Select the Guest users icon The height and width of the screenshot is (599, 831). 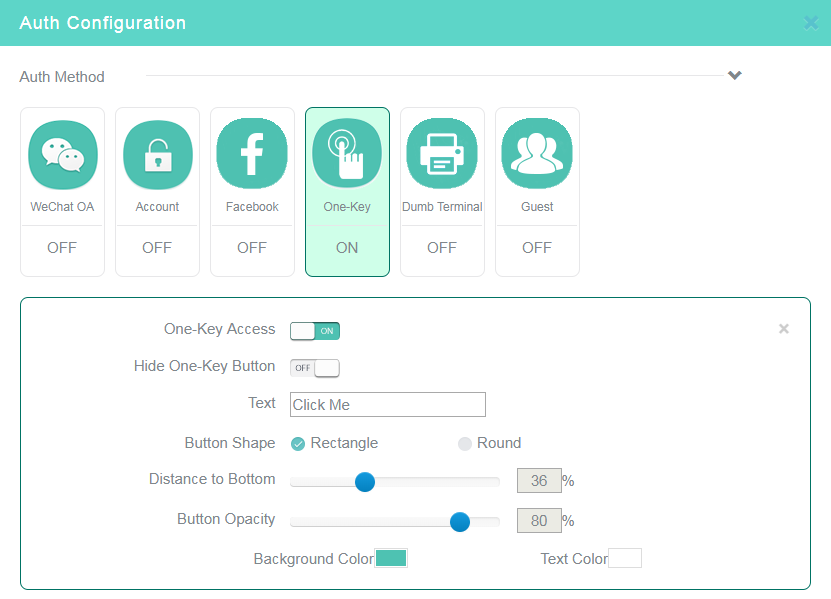537,154
